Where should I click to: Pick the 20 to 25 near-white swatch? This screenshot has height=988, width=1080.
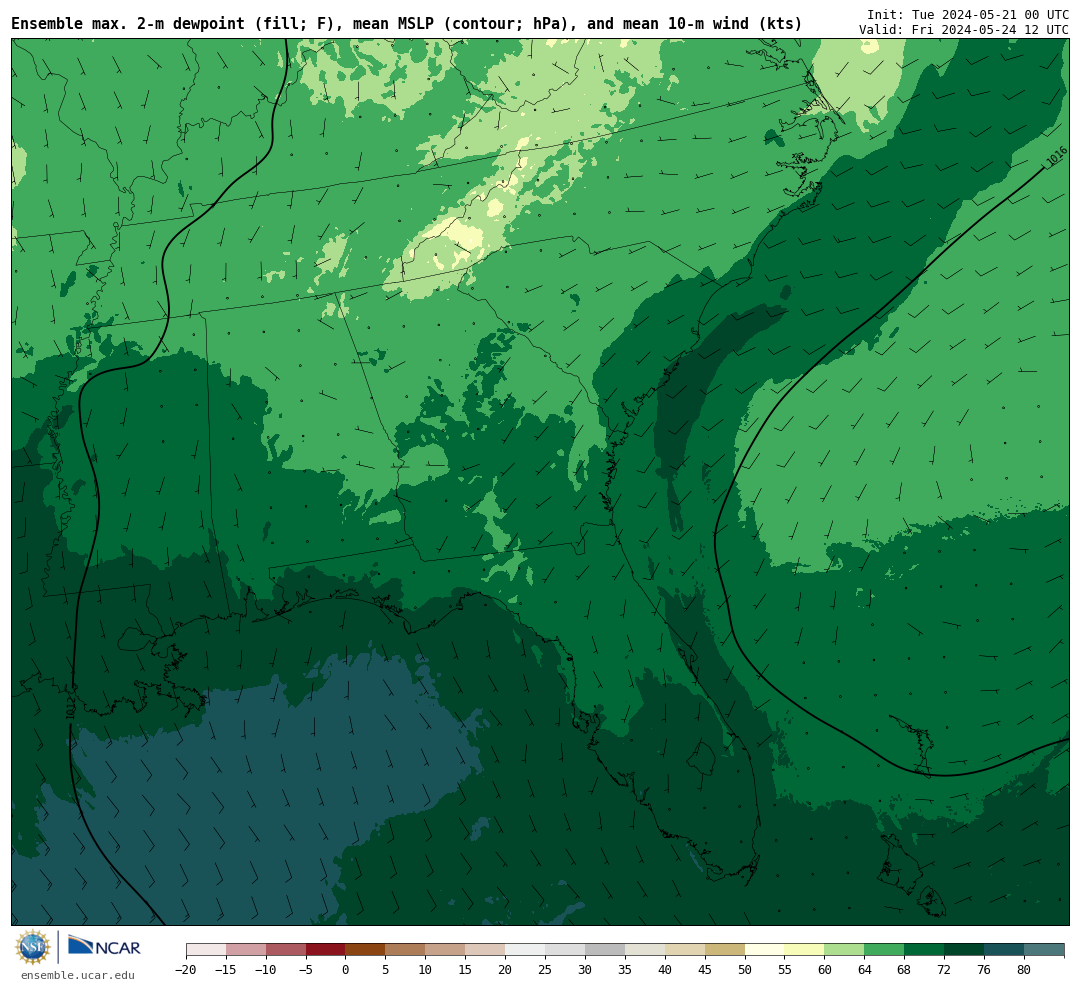coord(526,950)
